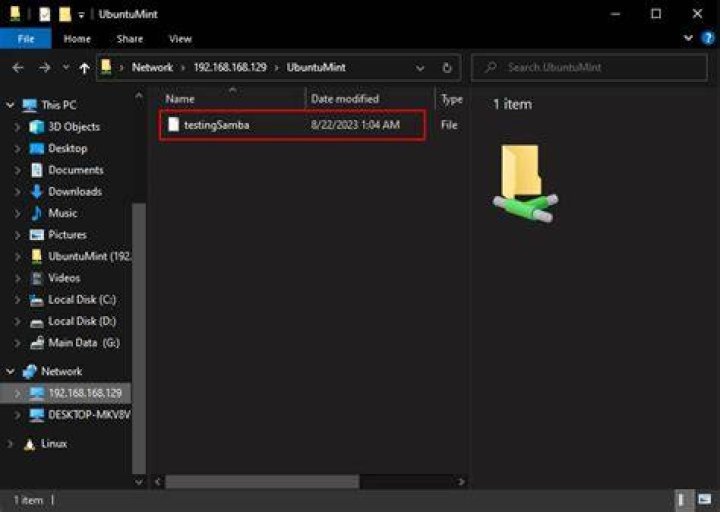720x512 pixels.
Task: Switch to Large icons view in status bar
Action: [x=704, y=500]
